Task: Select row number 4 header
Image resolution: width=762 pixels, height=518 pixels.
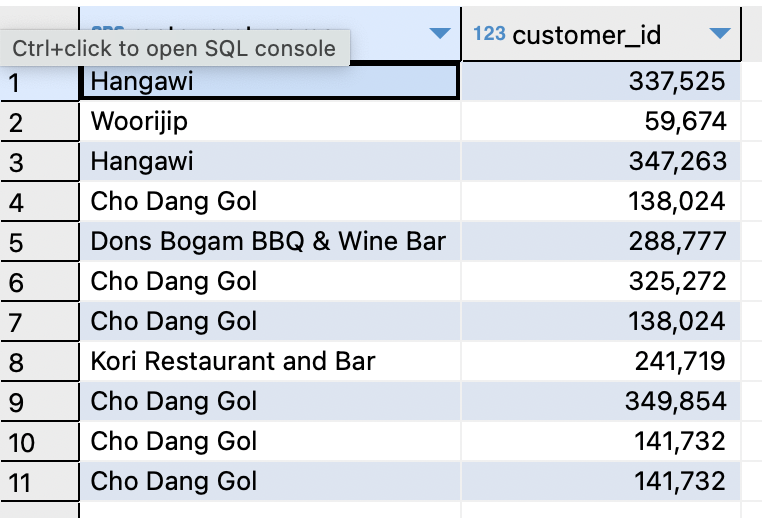Action: [x=39, y=202]
